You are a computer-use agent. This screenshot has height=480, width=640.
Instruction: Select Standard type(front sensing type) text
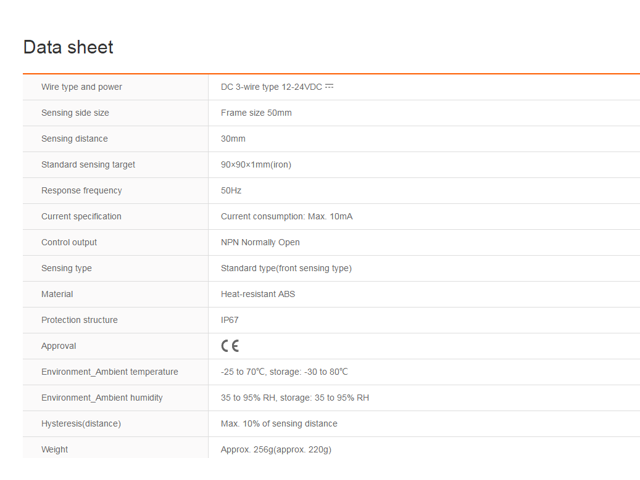click(x=286, y=269)
